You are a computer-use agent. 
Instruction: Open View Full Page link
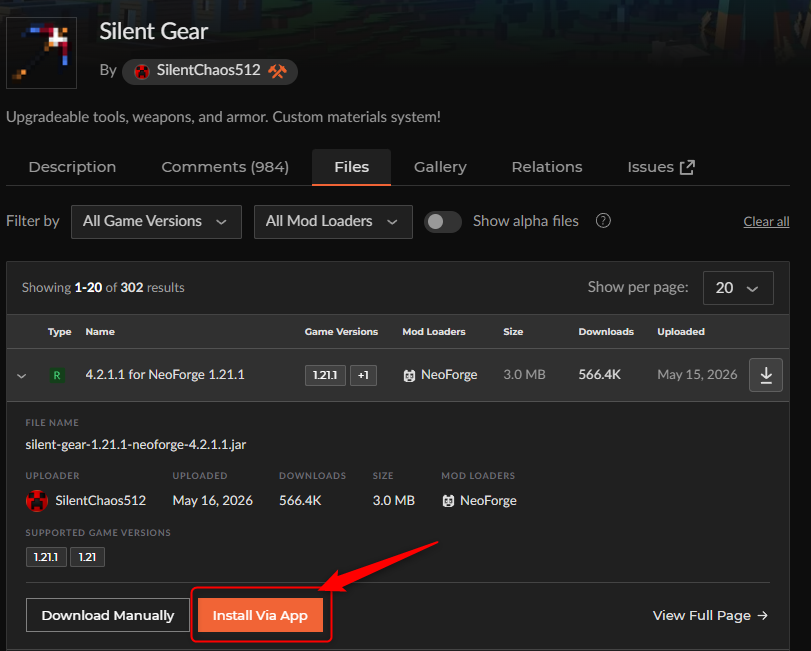click(710, 615)
